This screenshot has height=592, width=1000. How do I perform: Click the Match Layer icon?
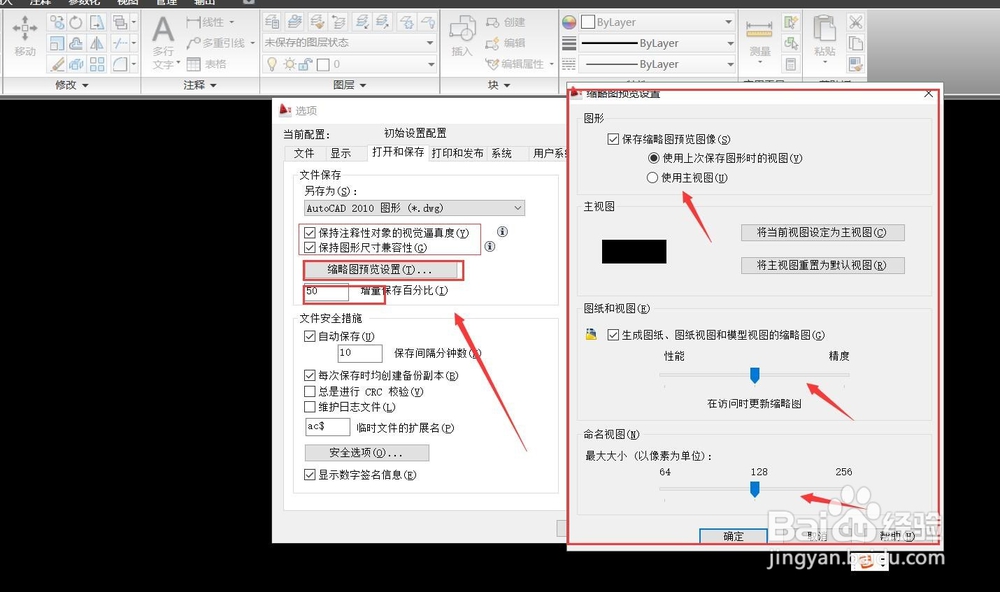(x=317, y=22)
